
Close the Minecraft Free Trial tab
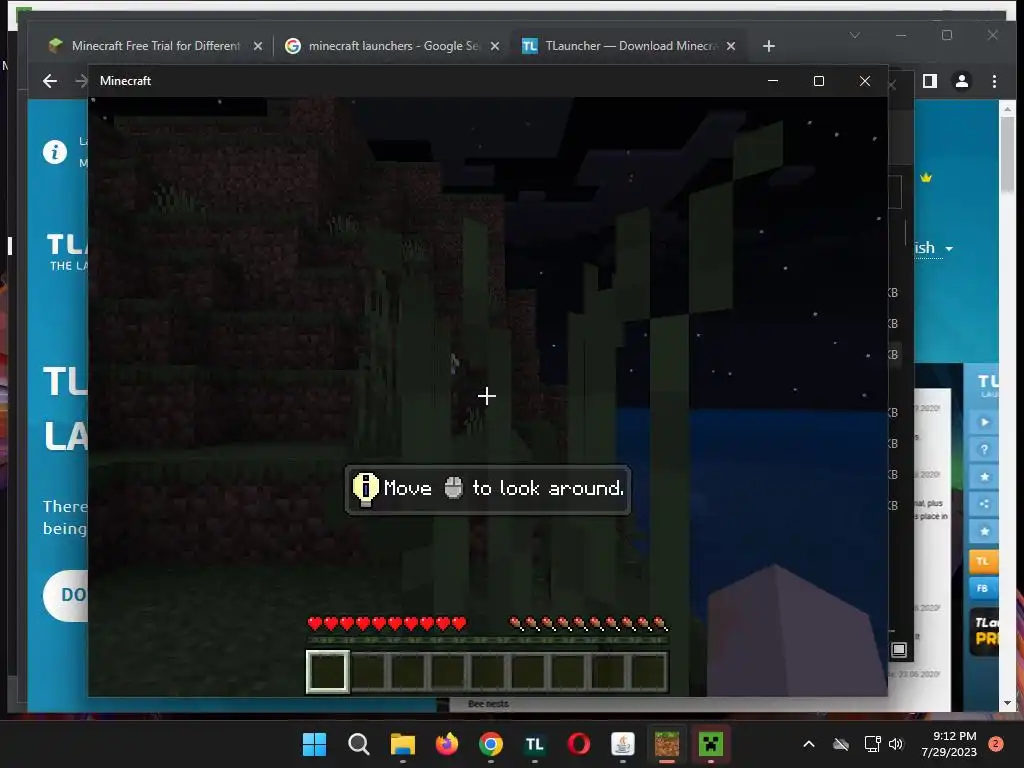coord(258,46)
